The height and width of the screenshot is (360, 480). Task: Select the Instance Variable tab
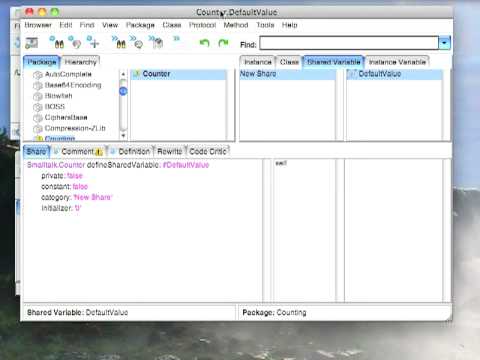coord(397,62)
